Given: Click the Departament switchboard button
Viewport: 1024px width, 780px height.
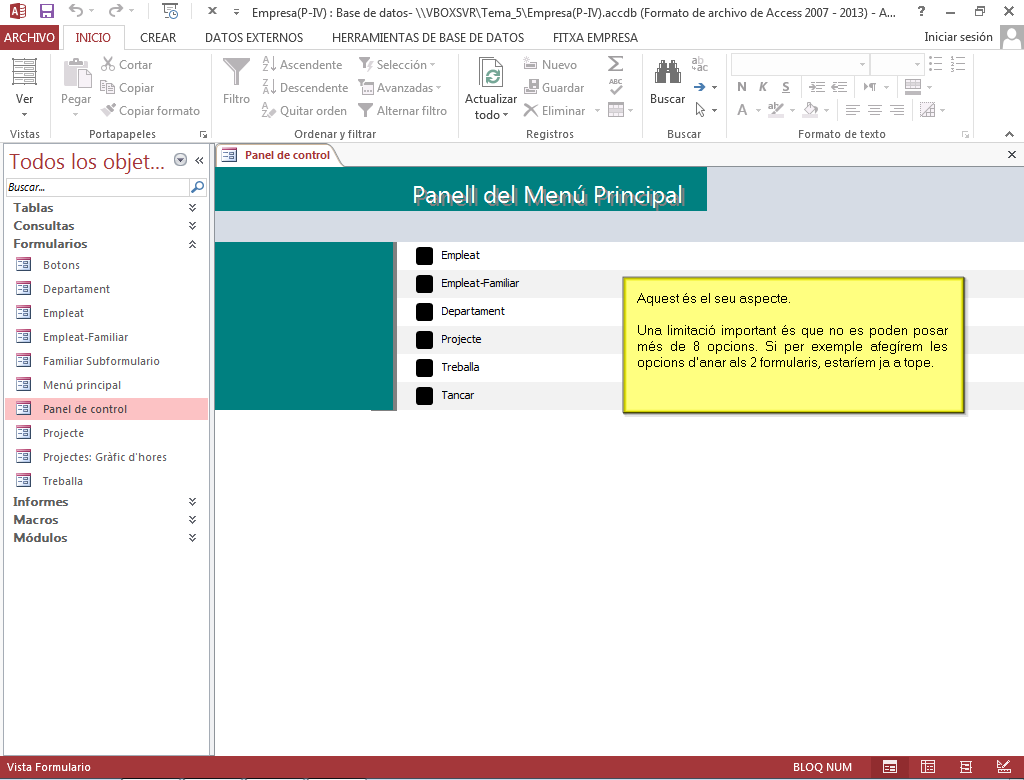Looking at the screenshot, I should click(x=424, y=312).
